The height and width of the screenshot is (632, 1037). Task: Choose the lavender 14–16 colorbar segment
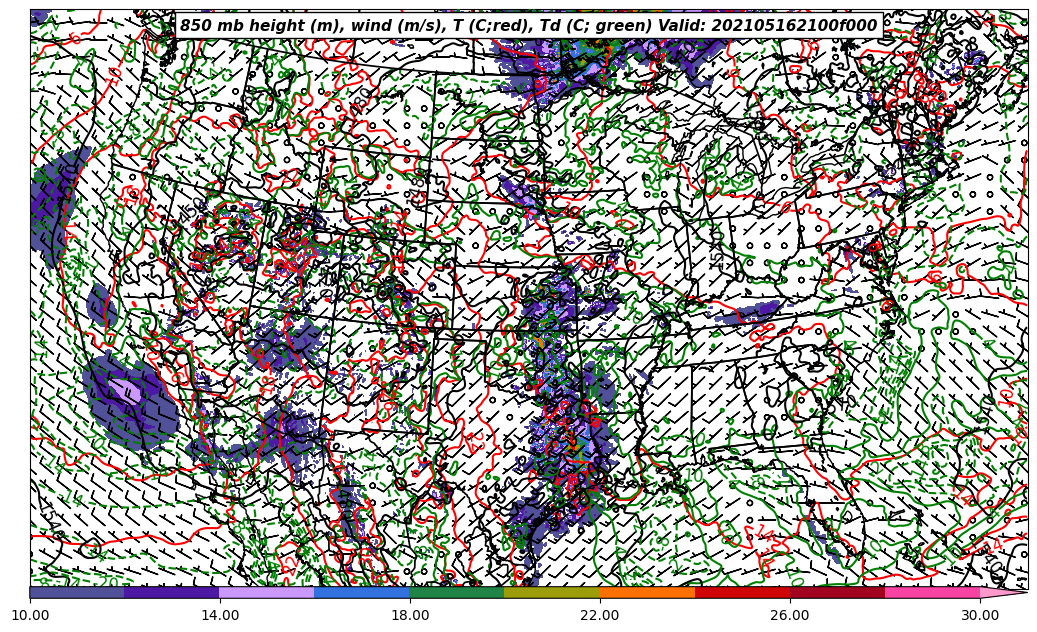pyautogui.click(x=267, y=593)
